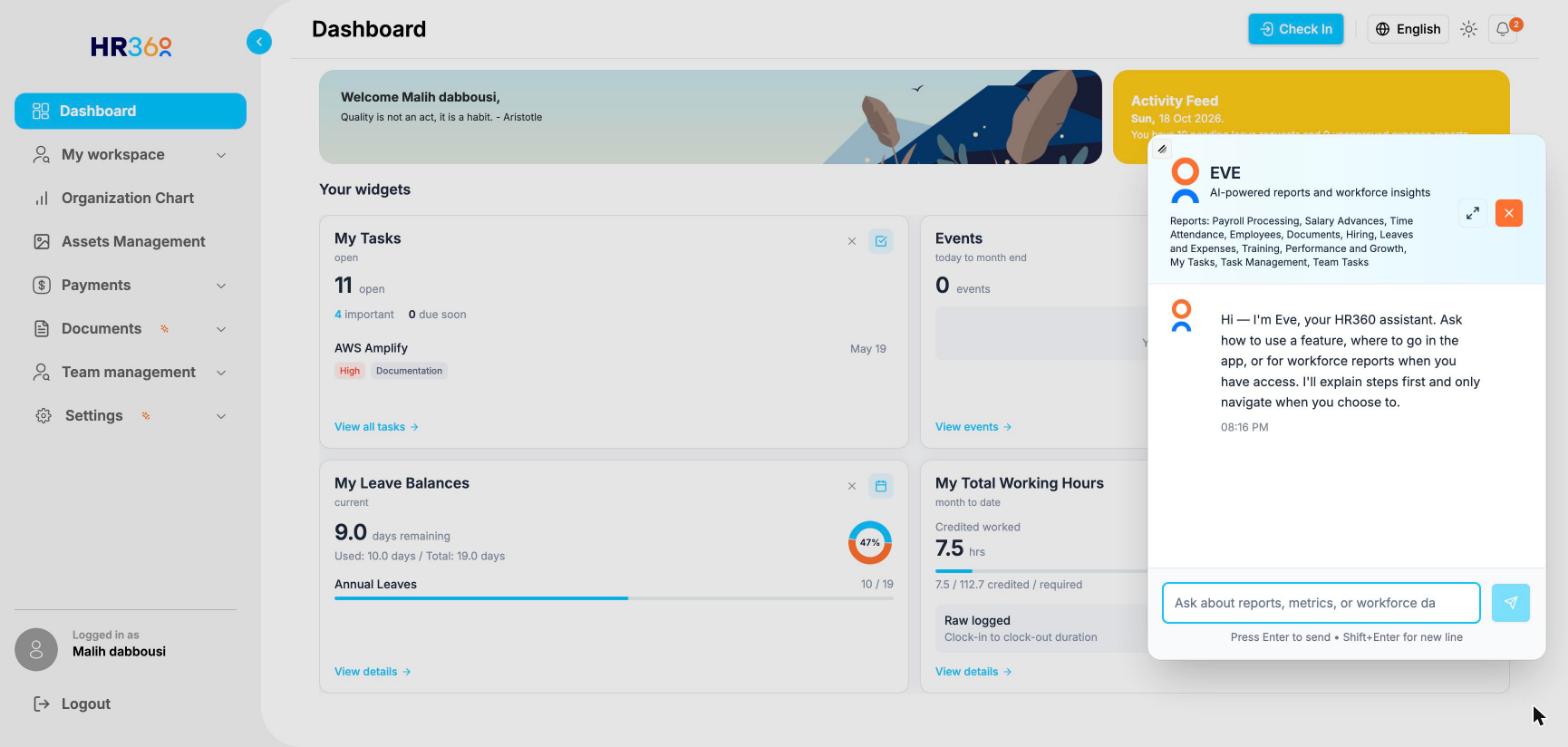The image size is (1568, 747).
Task: Expand the Settings menu chevron
Action: pos(221,416)
